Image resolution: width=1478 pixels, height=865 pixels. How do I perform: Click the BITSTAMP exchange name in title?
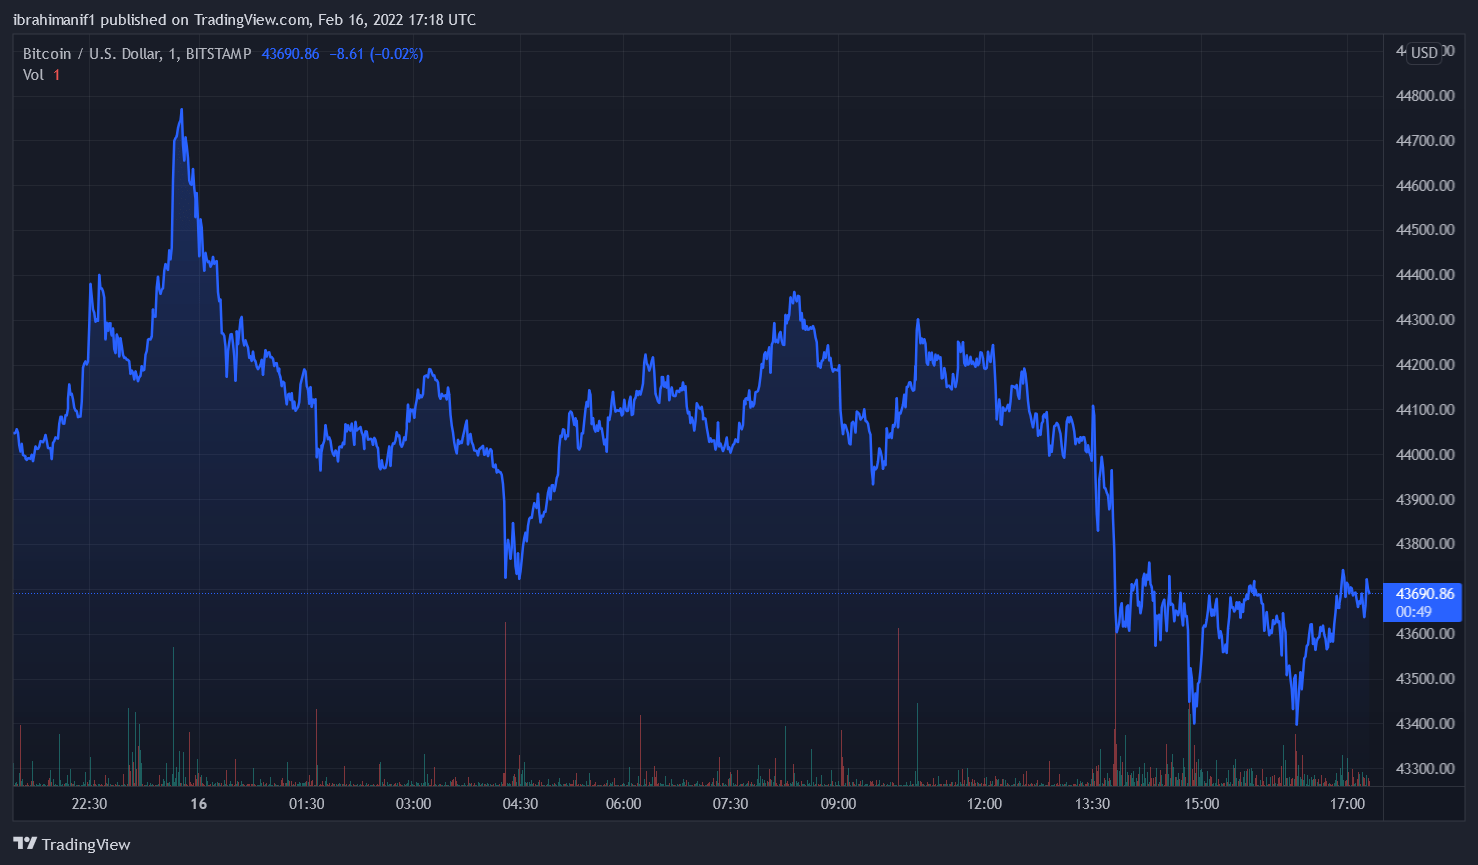pyautogui.click(x=219, y=54)
